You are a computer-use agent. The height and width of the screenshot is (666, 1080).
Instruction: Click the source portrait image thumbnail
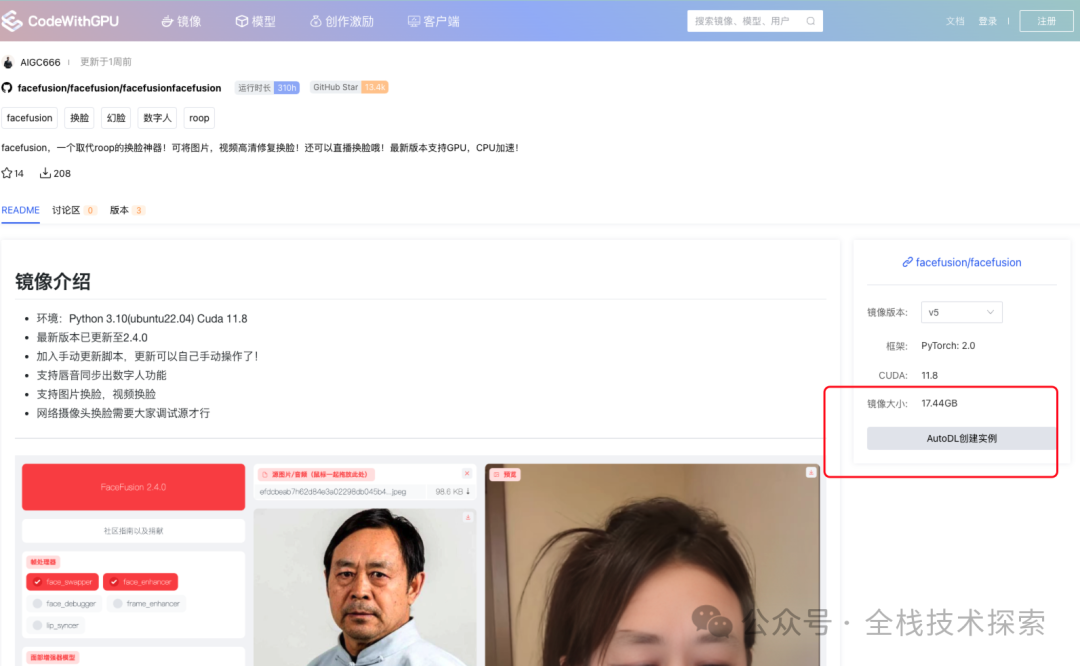pos(365,587)
